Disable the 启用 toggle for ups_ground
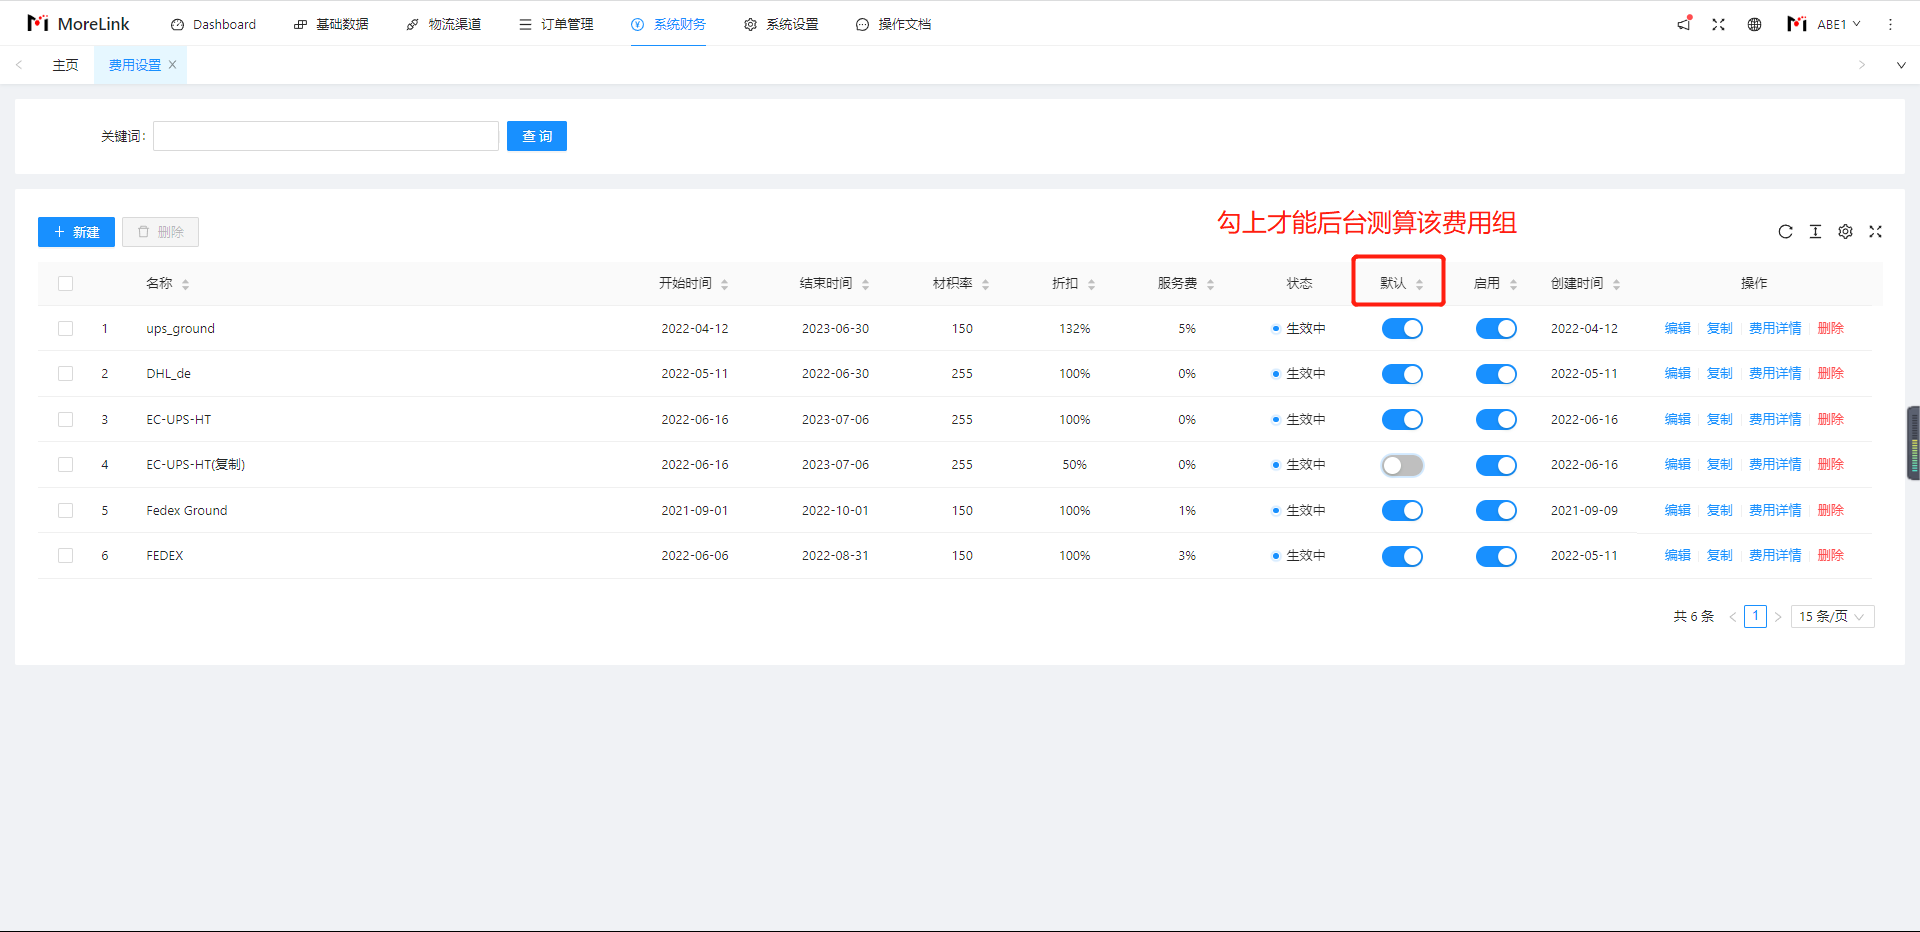 coord(1495,329)
